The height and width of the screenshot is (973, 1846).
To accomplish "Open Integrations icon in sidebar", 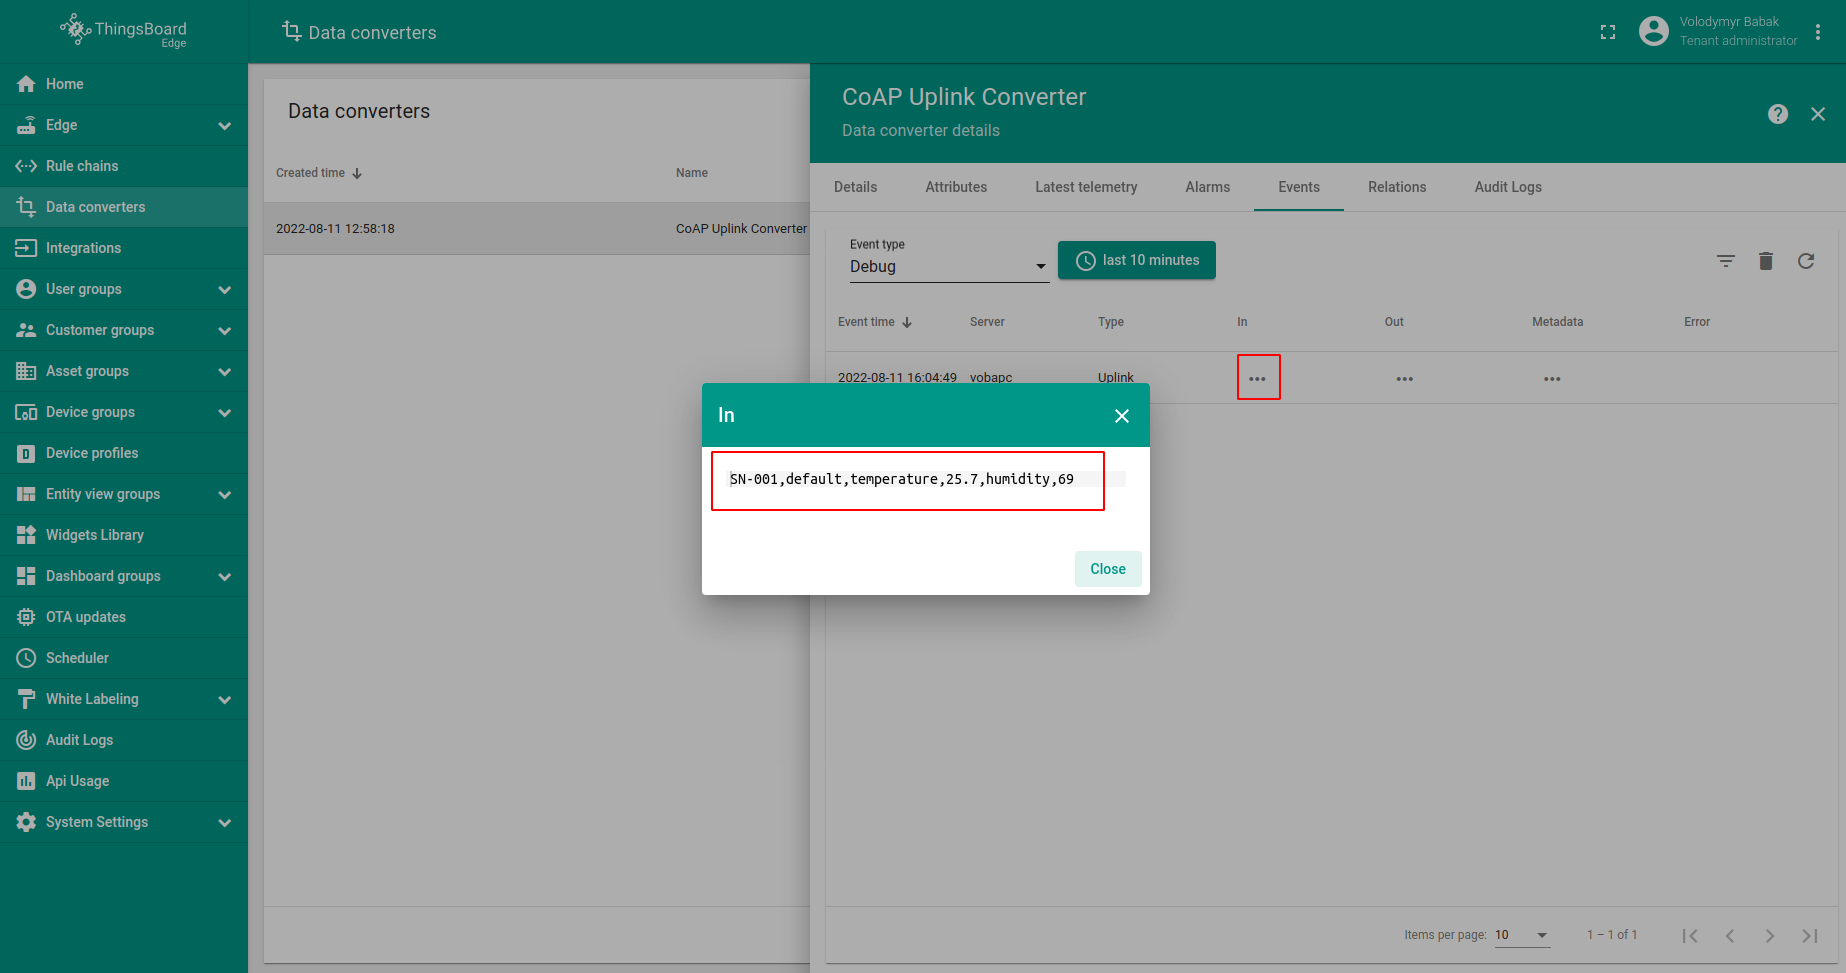I will 26,248.
